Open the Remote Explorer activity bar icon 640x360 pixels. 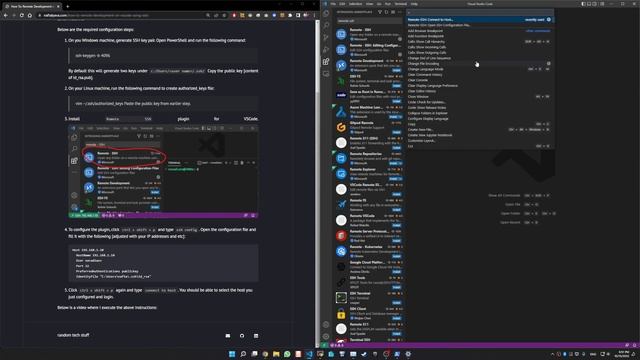[x=326, y=74]
